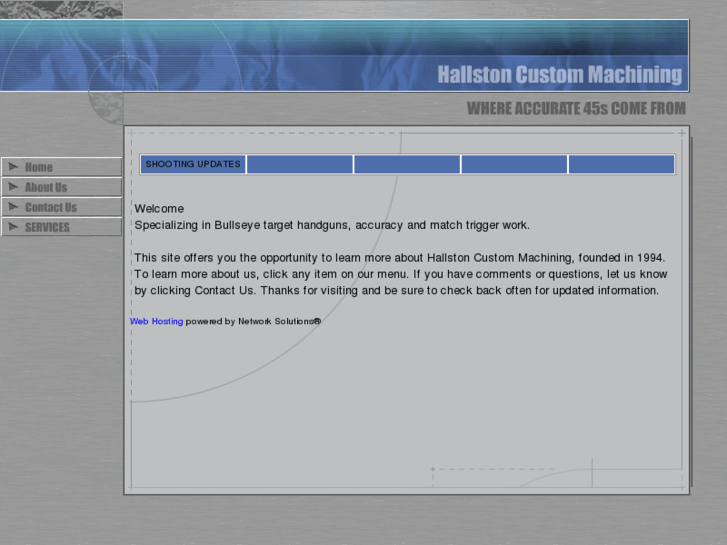Click the Welcome heading text

click(159, 209)
